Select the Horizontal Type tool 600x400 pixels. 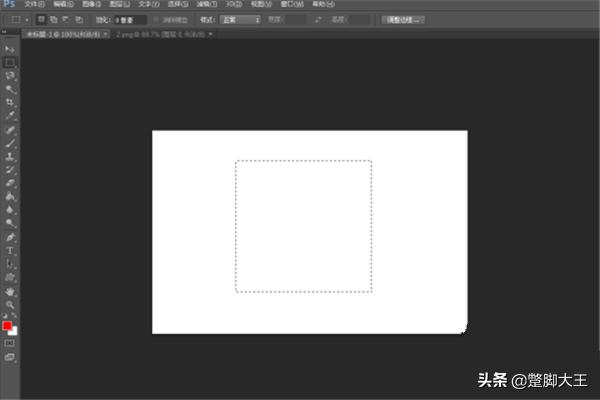point(10,251)
